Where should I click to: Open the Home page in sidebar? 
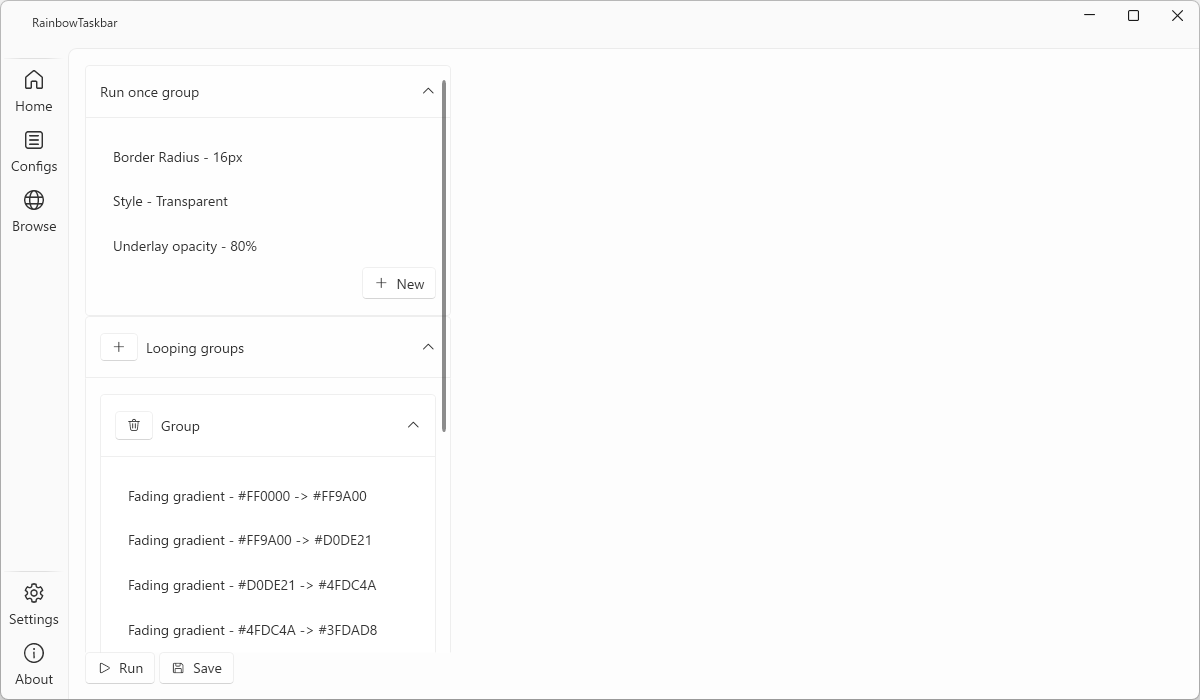(x=34, y=91)
